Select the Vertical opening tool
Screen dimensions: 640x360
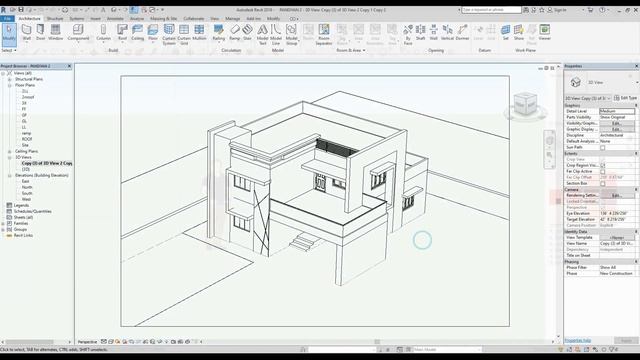pyautogui.click(x=447, y=32)
